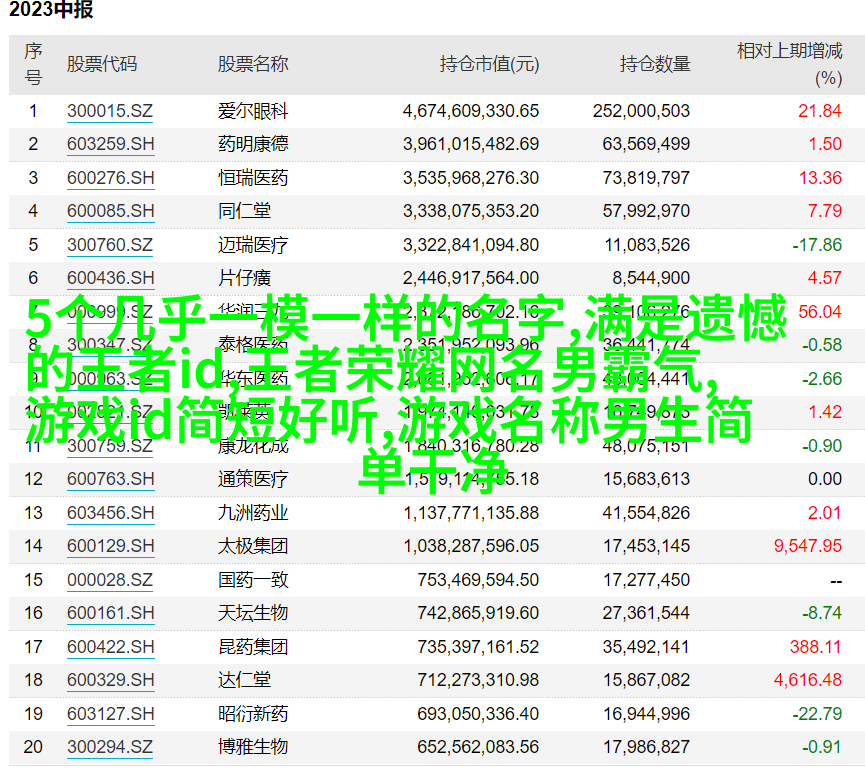This screenshot has height=776, width=865.
Task: Click market value 4,674,609,330.65
Action: pos(471,111)
